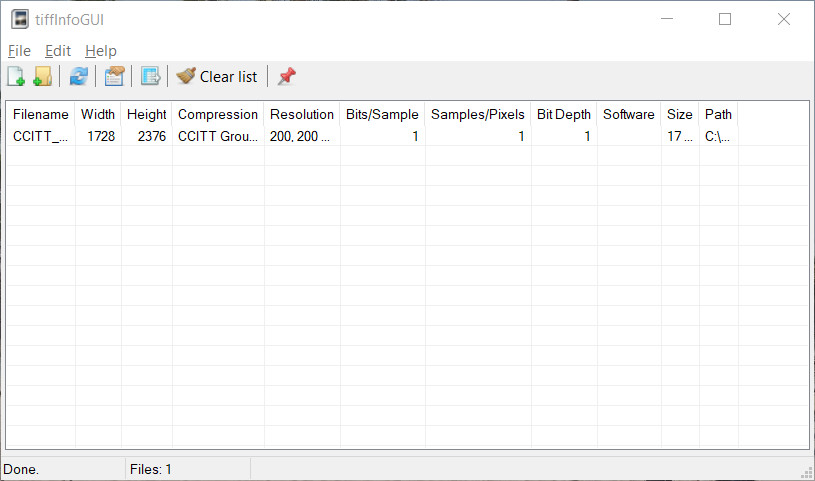Click the Size column header
The image size is (815, 481).
pos(680,114)
